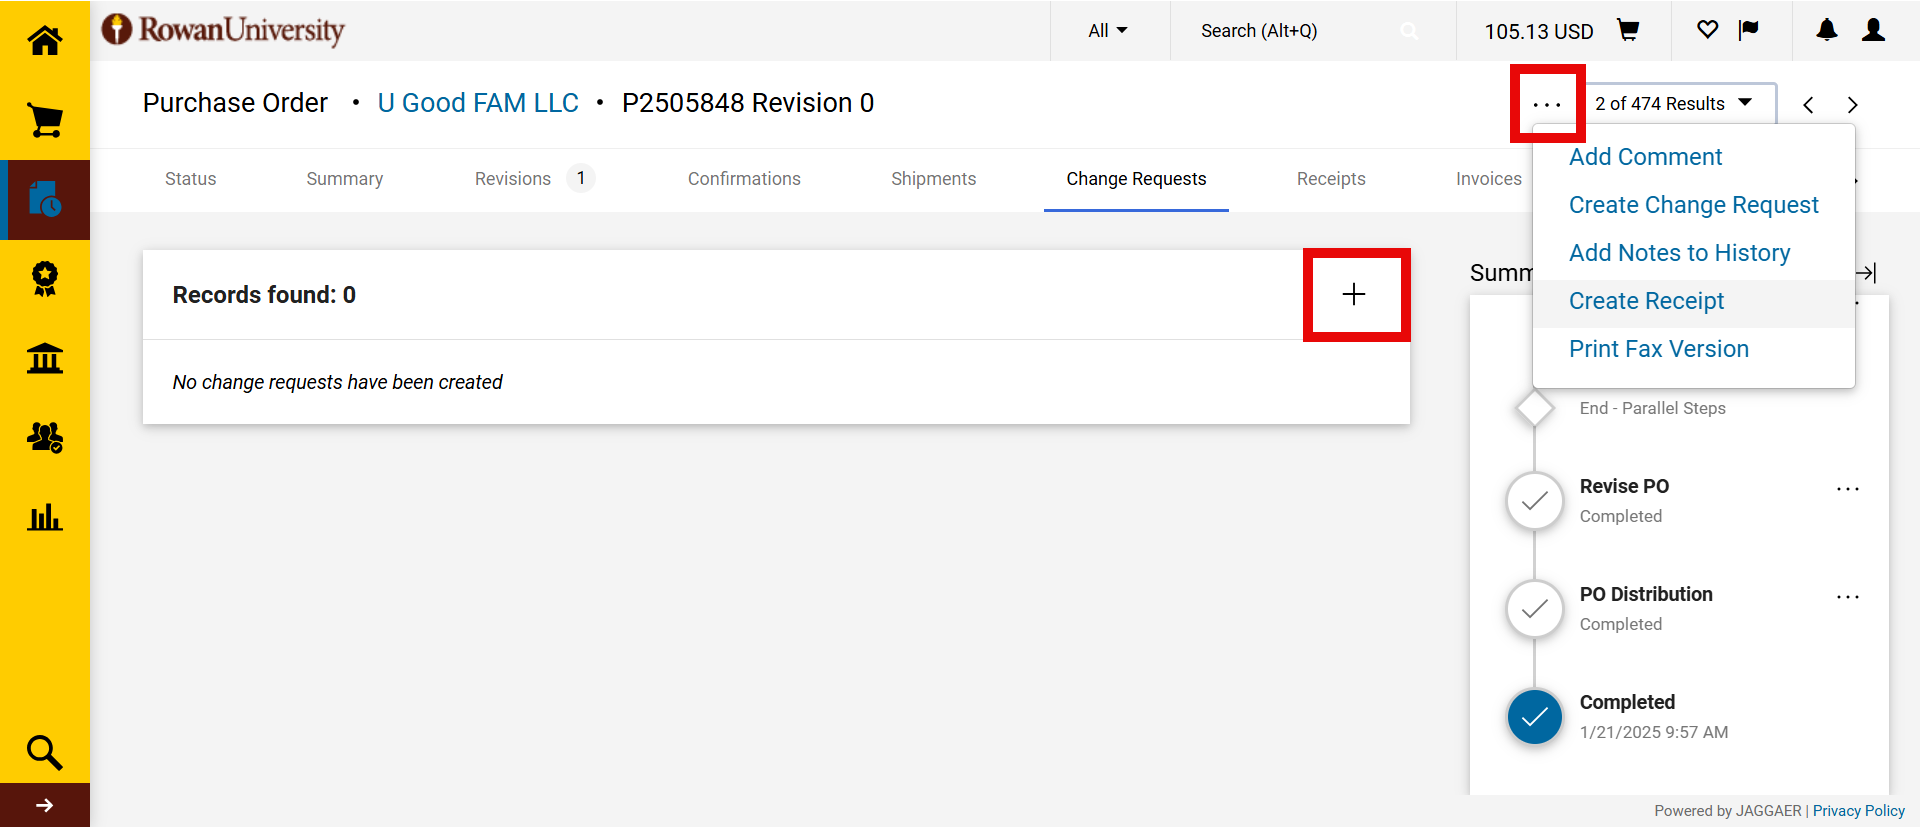The width and height of the screenshot is (1920, 827).
Task: Click the Rowan University logo
Action: coord(223,30)
